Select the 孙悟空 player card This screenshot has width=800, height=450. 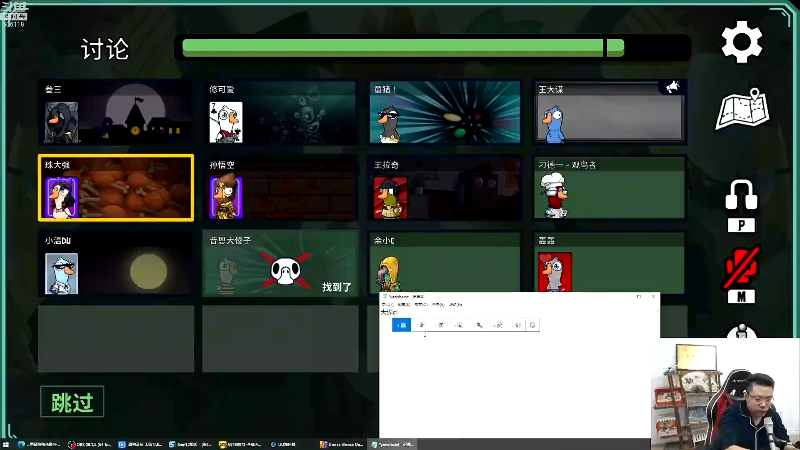click(x=280, y=188)
